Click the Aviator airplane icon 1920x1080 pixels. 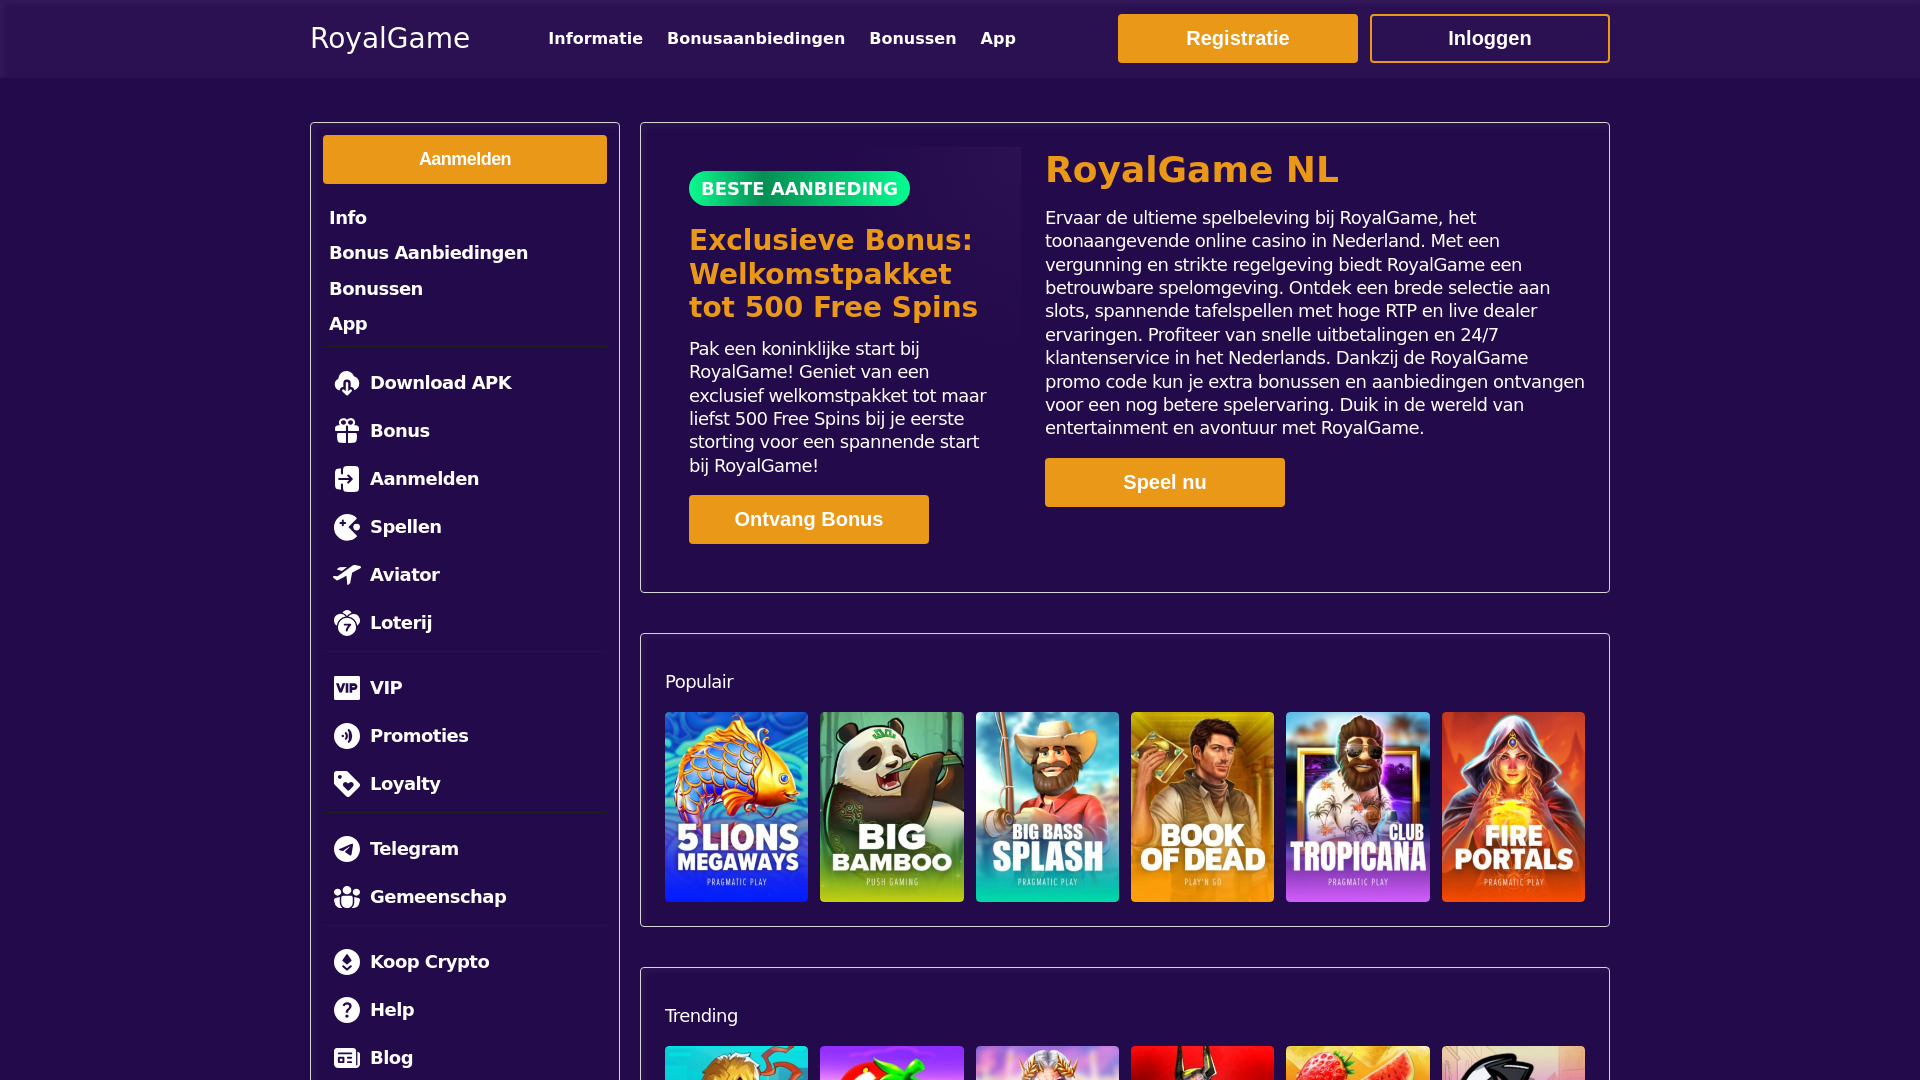click(x=347, y=575)
